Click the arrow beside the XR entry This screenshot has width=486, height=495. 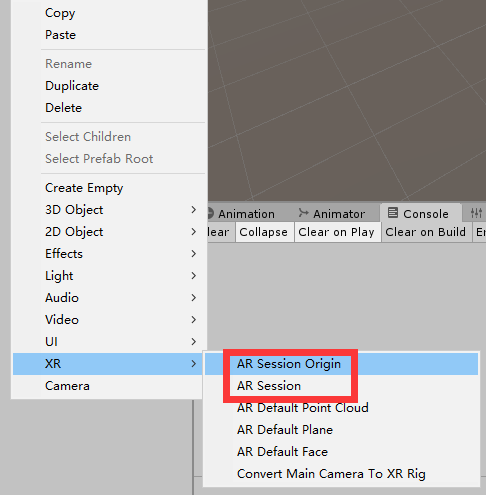(194, 364)
